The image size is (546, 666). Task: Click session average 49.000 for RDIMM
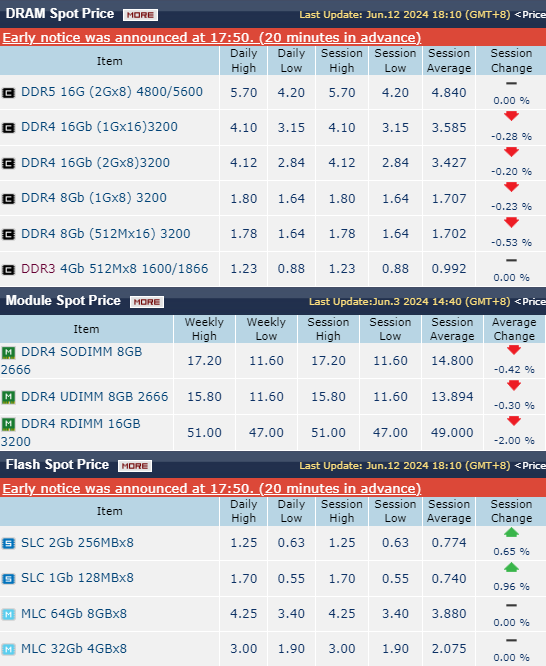(x=452, y=433)
